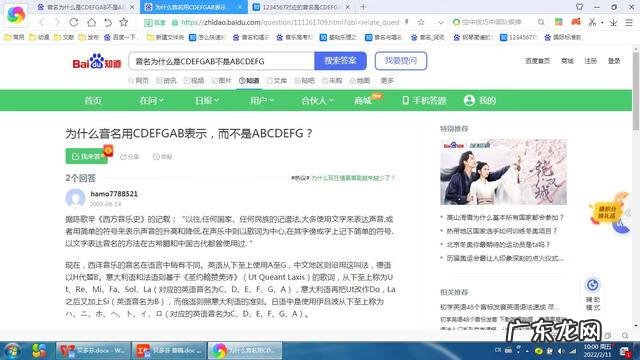Click the browser forward arrow
Image resolution: width=640 pixels, height=360 pixels.
click(x=57, y=22)
